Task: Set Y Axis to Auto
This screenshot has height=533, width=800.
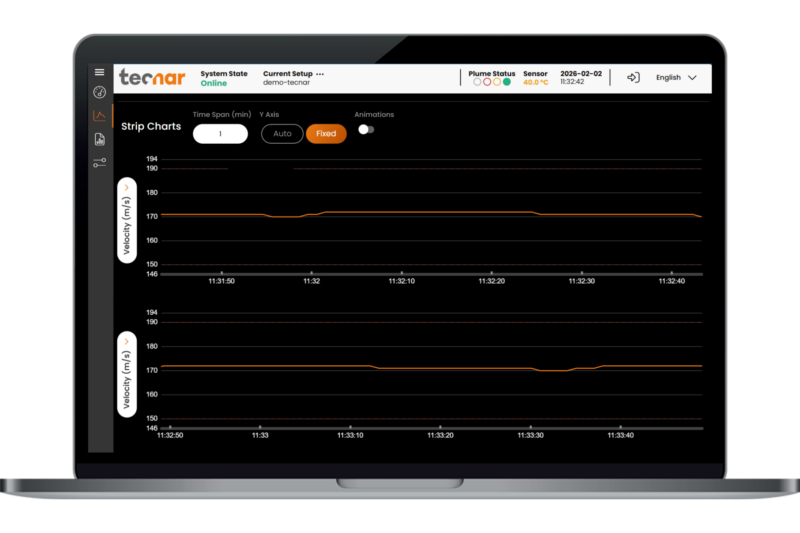Action: click(282, 134)
